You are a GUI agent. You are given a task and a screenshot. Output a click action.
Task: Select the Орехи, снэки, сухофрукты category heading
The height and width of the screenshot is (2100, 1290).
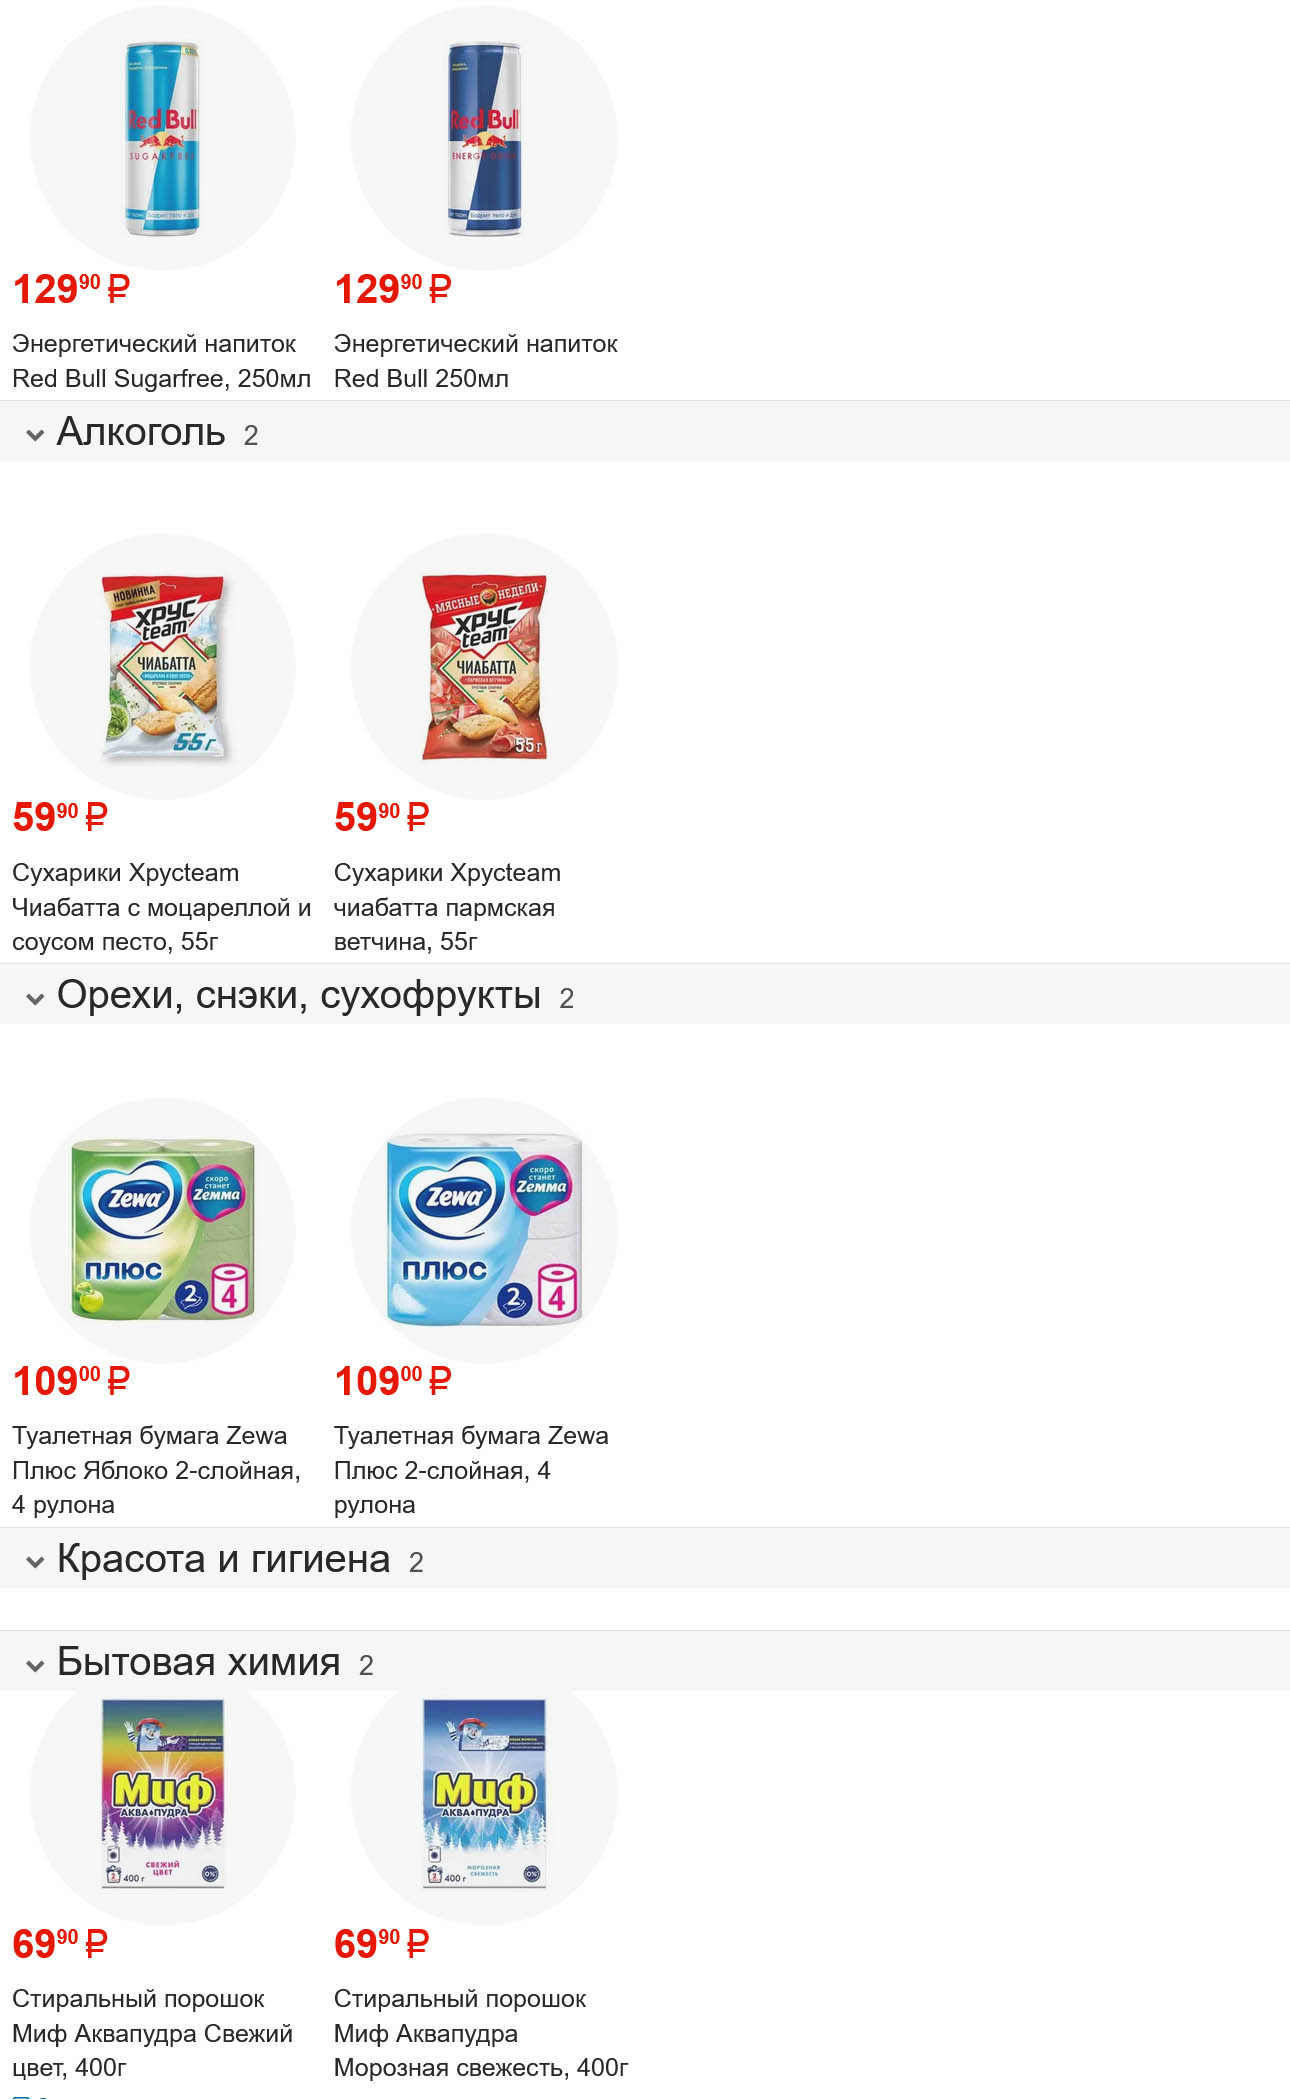click(x=298, y=995)
